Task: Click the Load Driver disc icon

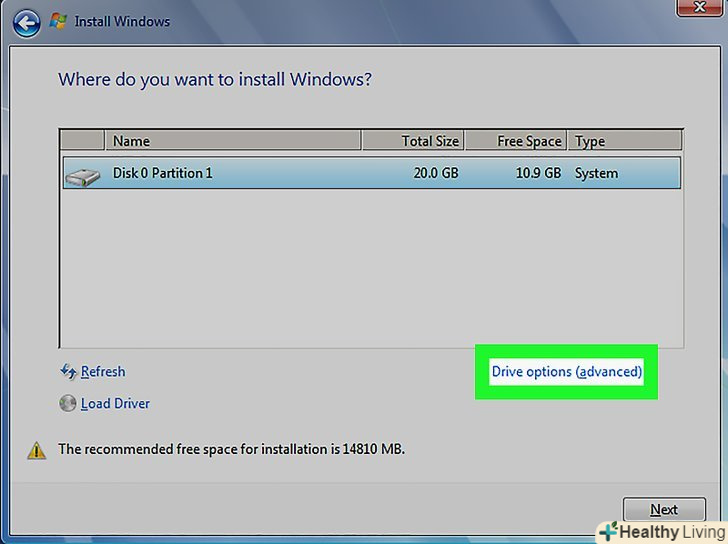Action: tap(68, 403)
